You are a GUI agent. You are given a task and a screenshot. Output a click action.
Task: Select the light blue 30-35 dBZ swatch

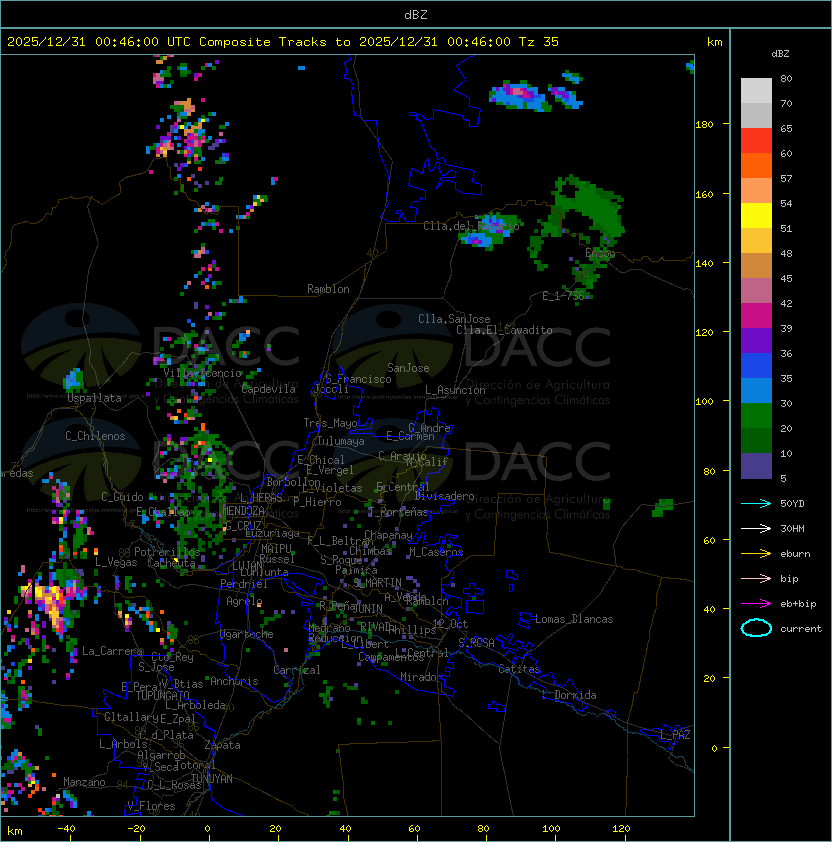pyautogui.click(x=756, y=390)
